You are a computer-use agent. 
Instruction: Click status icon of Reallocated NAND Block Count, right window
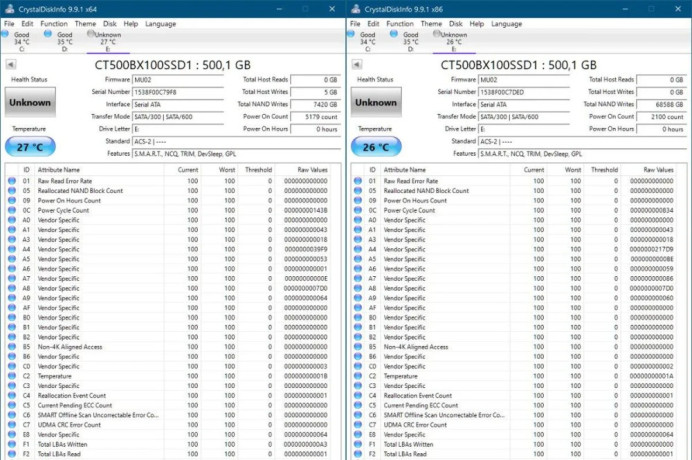[358, 191]
